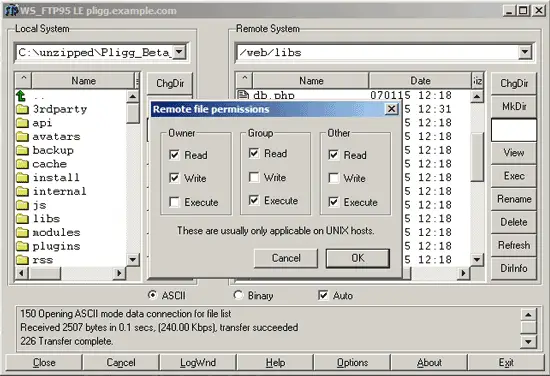Open the local directory path dropdown
This screenshot has width=550, height=376.
pos(179,52)
